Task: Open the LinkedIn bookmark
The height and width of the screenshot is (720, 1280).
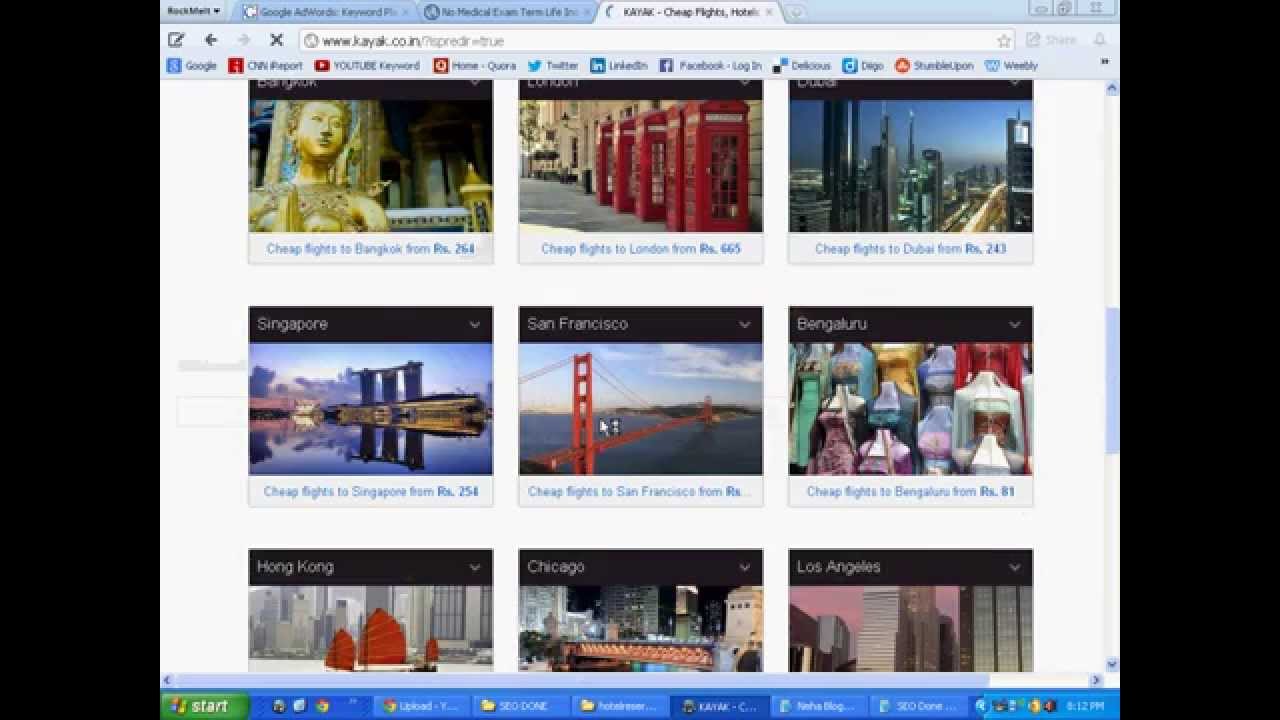Action: click(x=618, y=65)
